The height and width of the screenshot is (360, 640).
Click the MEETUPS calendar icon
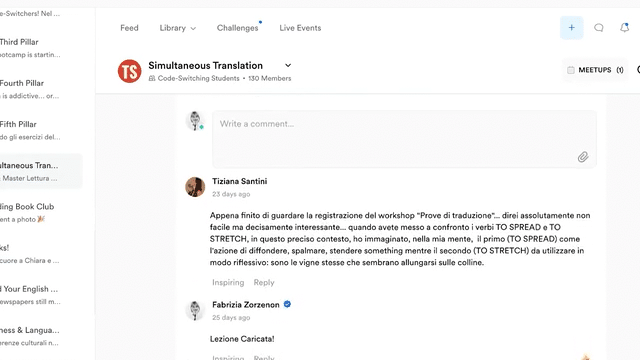click(x=571, y=70)
